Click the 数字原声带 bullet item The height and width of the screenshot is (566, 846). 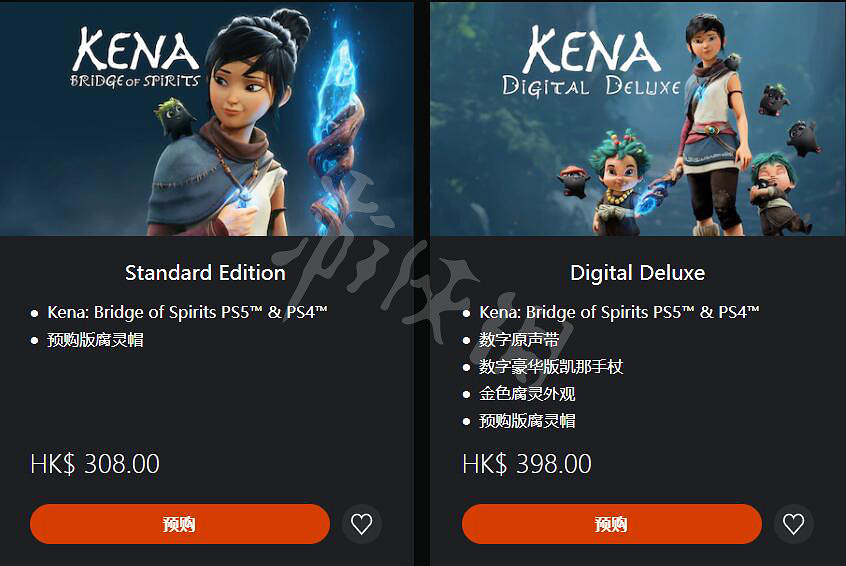click(519, 340)
